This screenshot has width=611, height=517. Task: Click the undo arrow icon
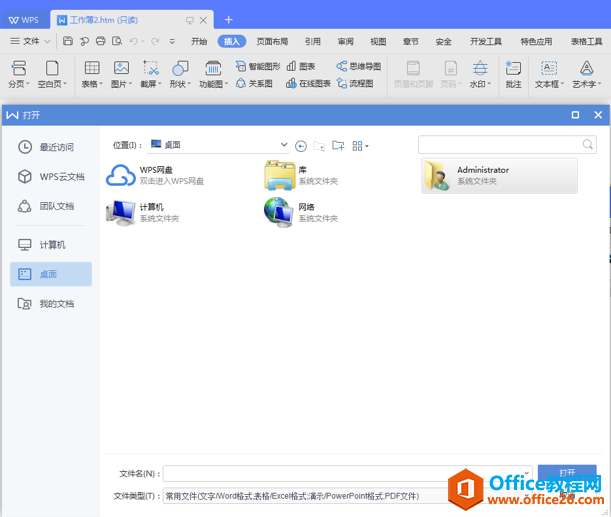tap(134, 41)
